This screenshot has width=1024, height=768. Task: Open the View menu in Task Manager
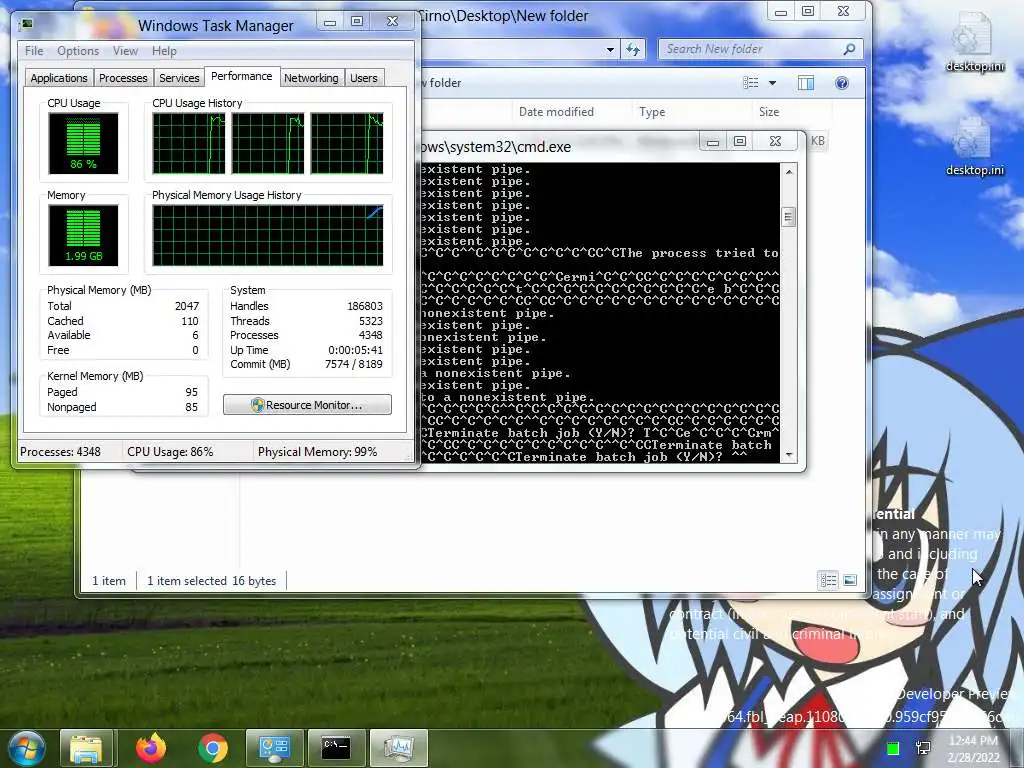coord(125,51)
